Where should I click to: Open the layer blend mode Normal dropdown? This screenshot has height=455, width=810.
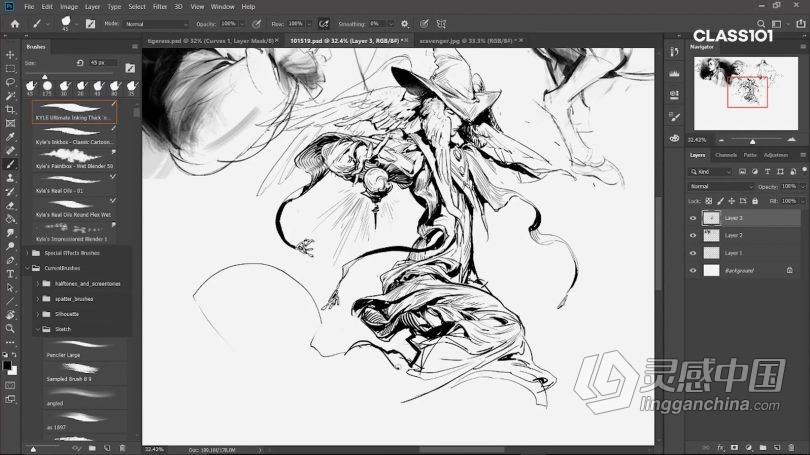(721, 186)
